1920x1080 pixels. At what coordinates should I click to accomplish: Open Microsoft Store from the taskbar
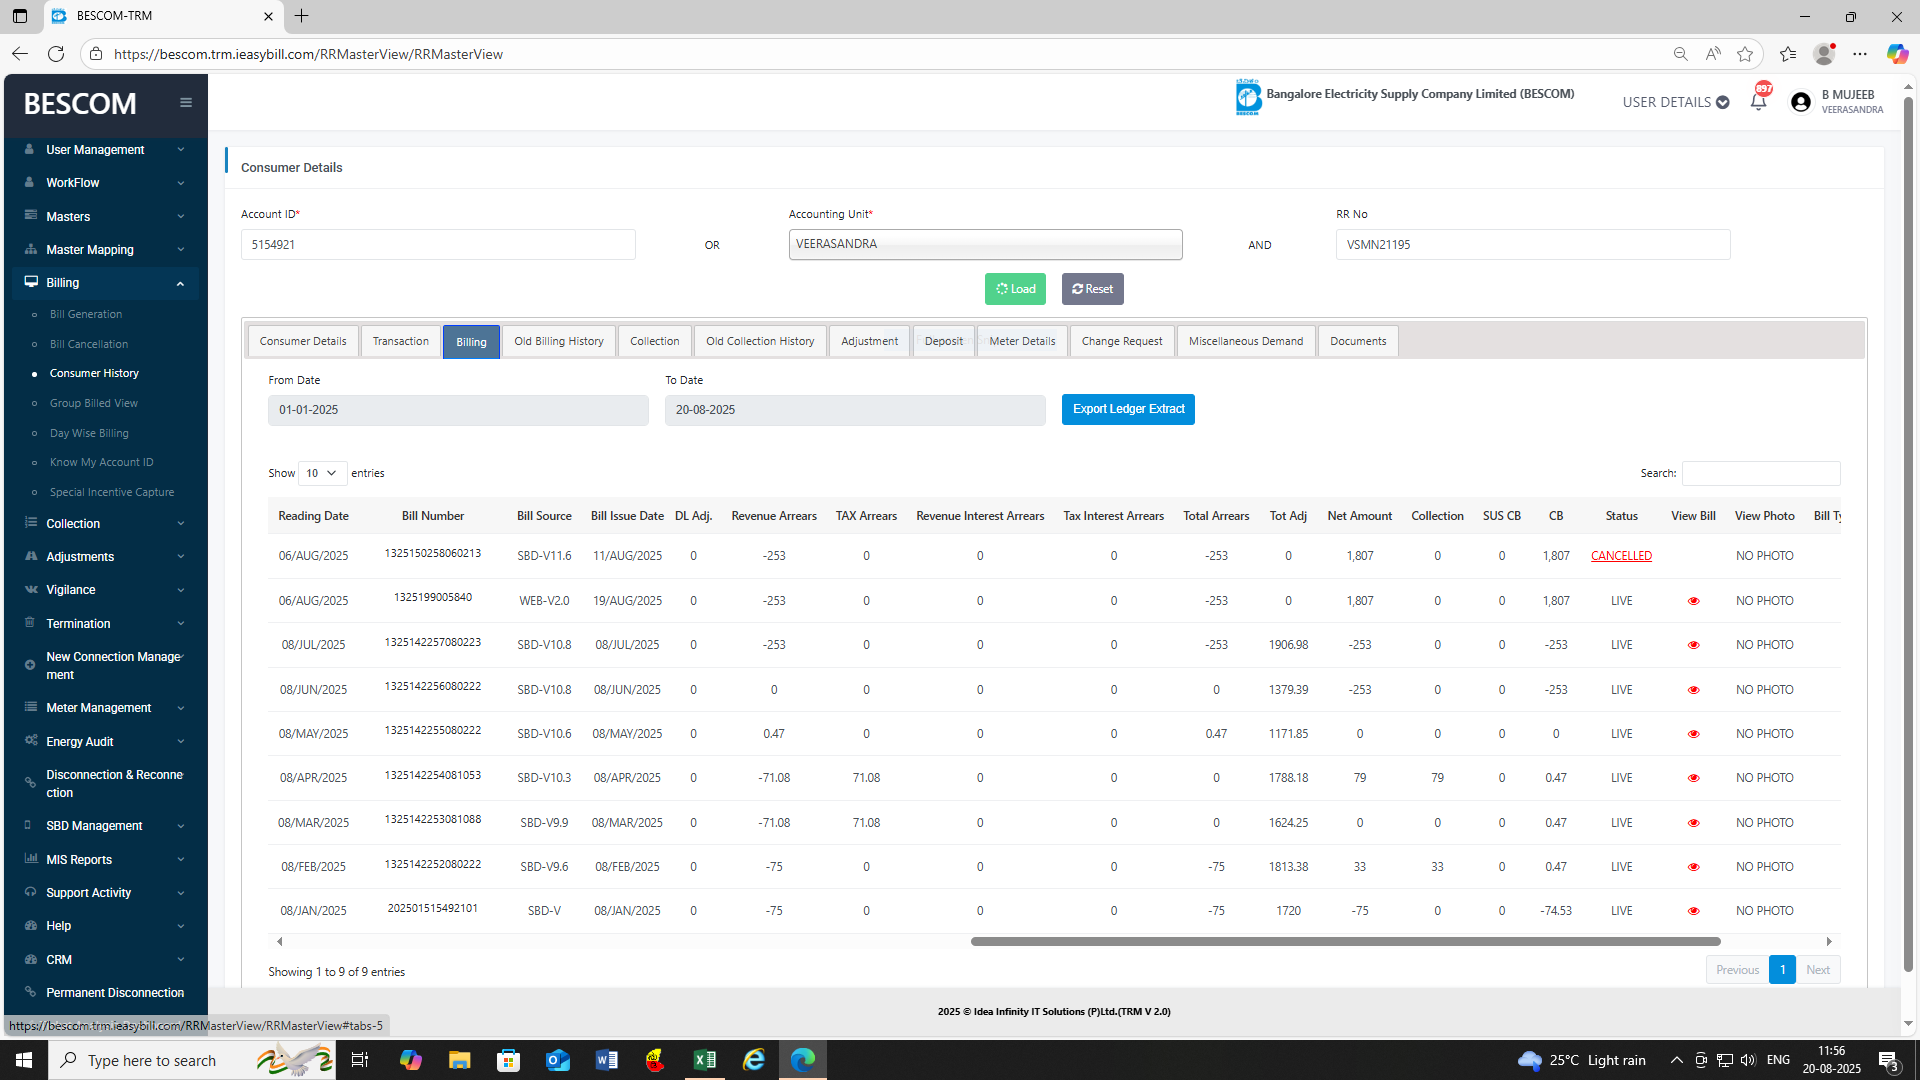[509, 1060]
